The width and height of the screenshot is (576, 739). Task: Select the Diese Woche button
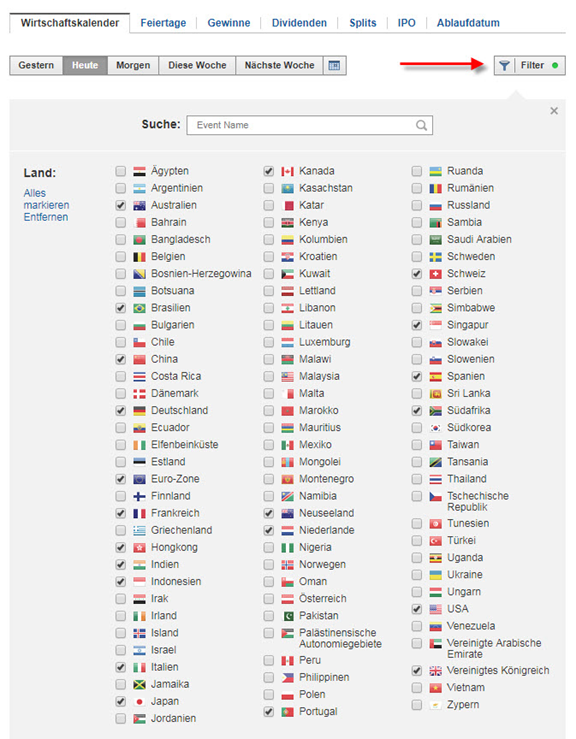(x=197, y=66)
